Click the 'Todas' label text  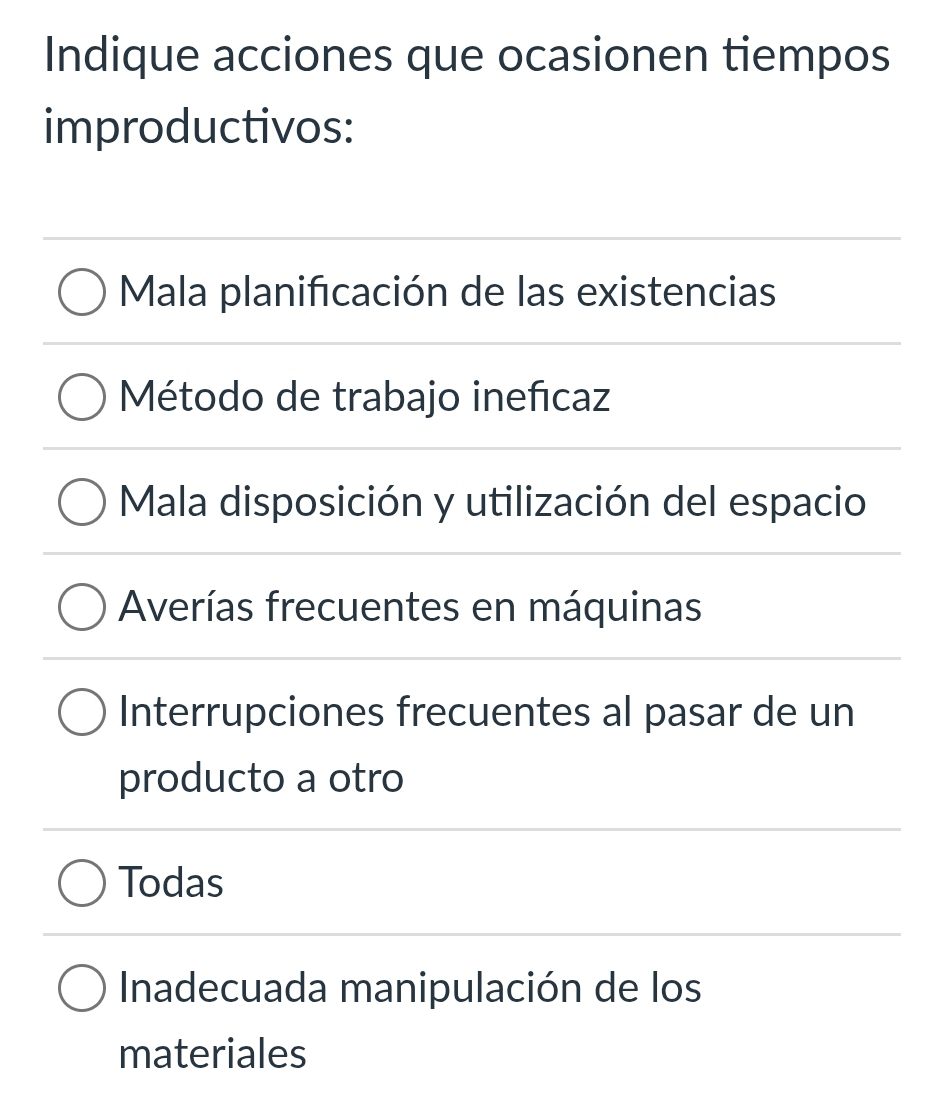pos(170,882)
